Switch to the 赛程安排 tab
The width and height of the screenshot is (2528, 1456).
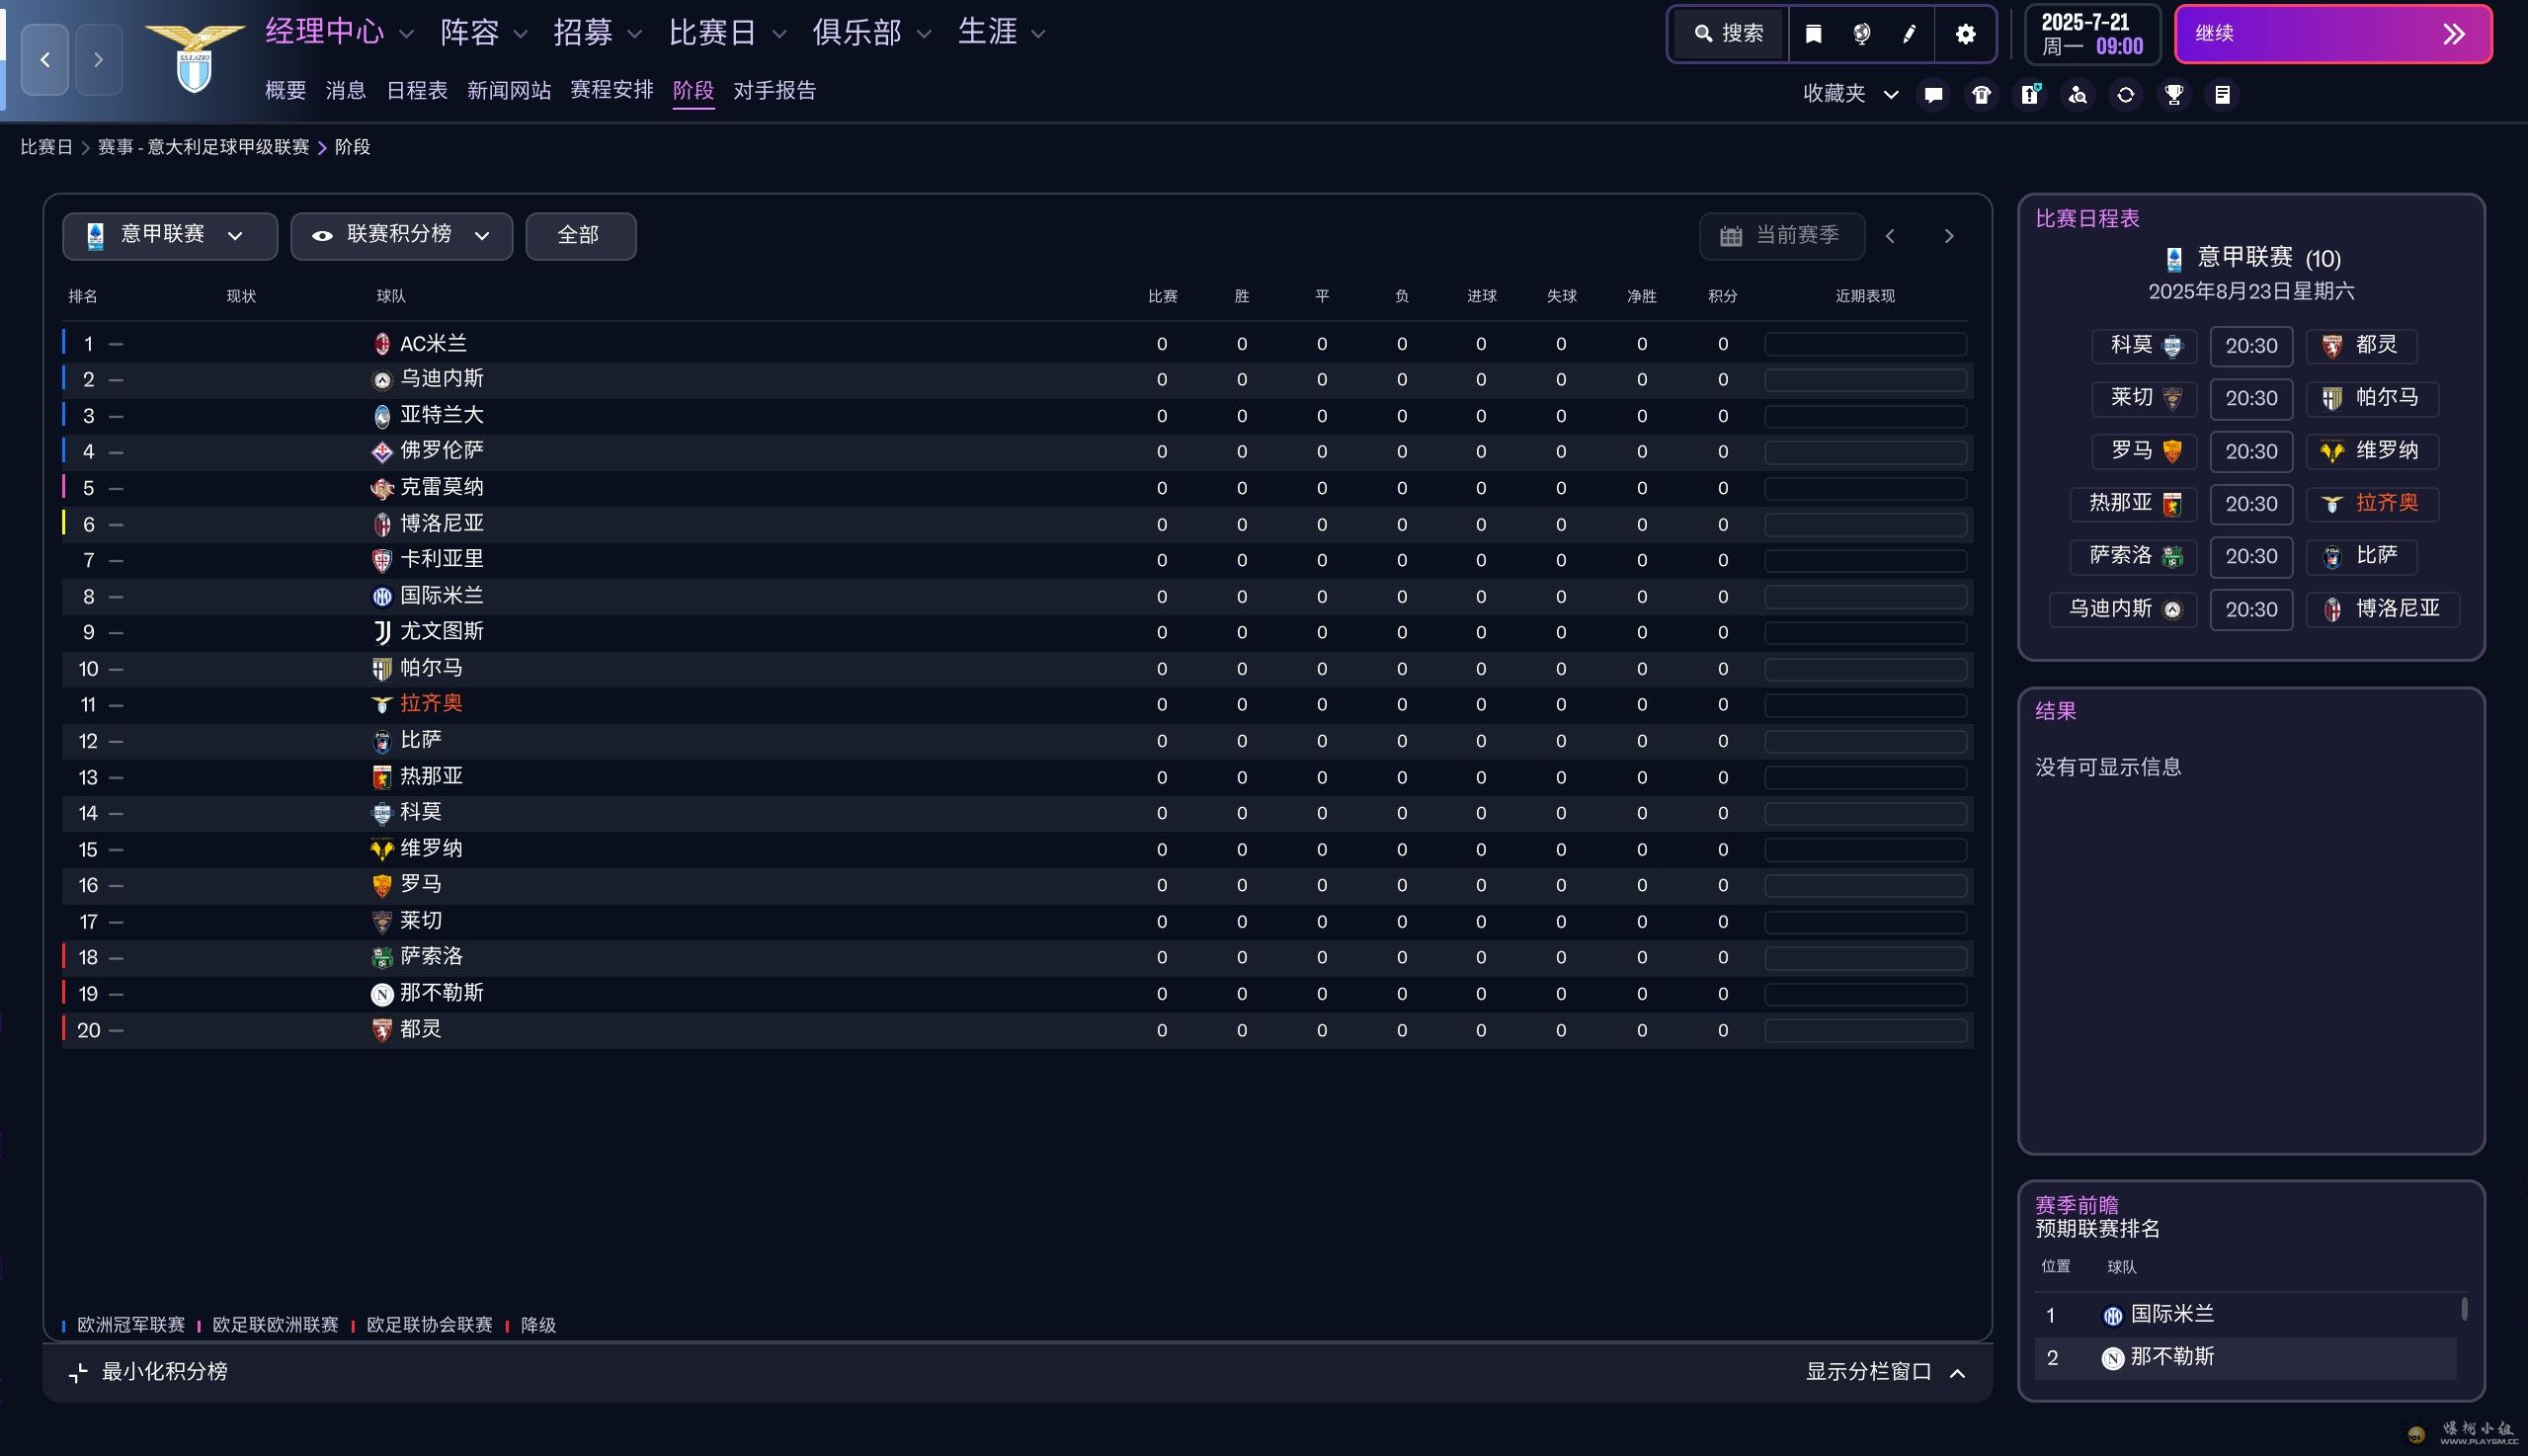[x=611, y=90]
